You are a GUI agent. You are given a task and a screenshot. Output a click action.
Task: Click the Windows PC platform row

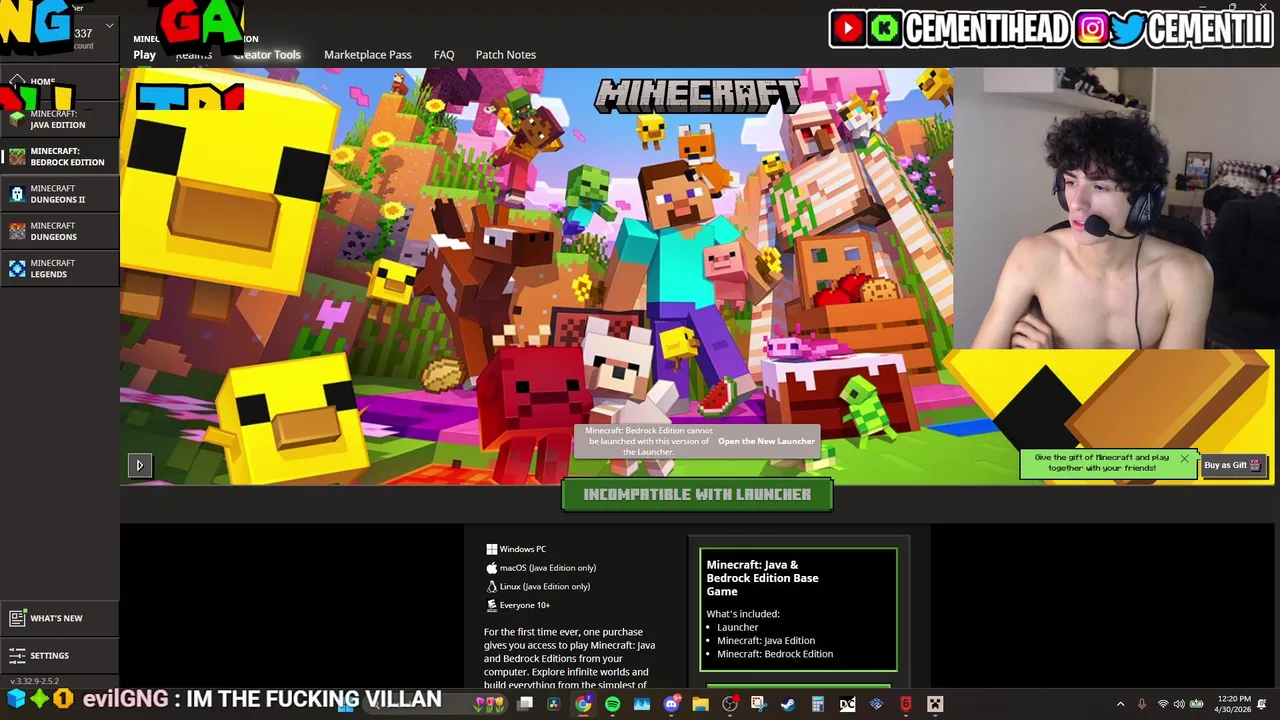[x=516, y=549]
